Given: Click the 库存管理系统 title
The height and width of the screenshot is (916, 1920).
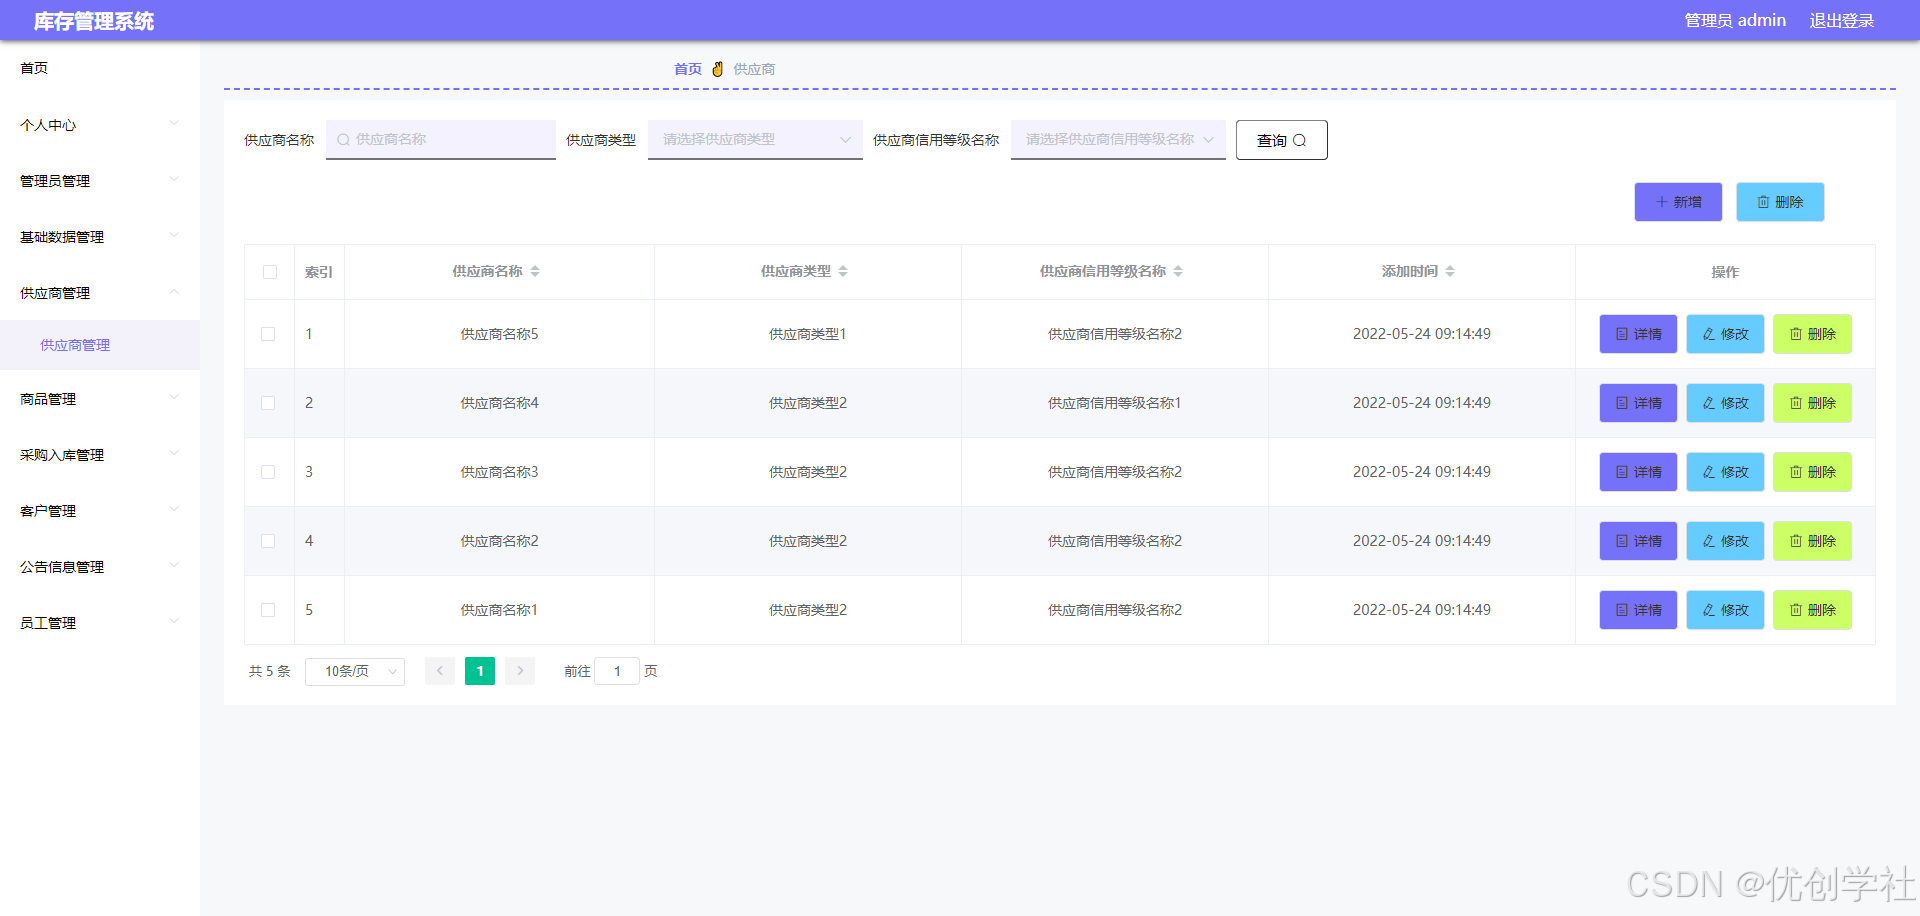Looking at the screenshot, I should coord(94,21).
